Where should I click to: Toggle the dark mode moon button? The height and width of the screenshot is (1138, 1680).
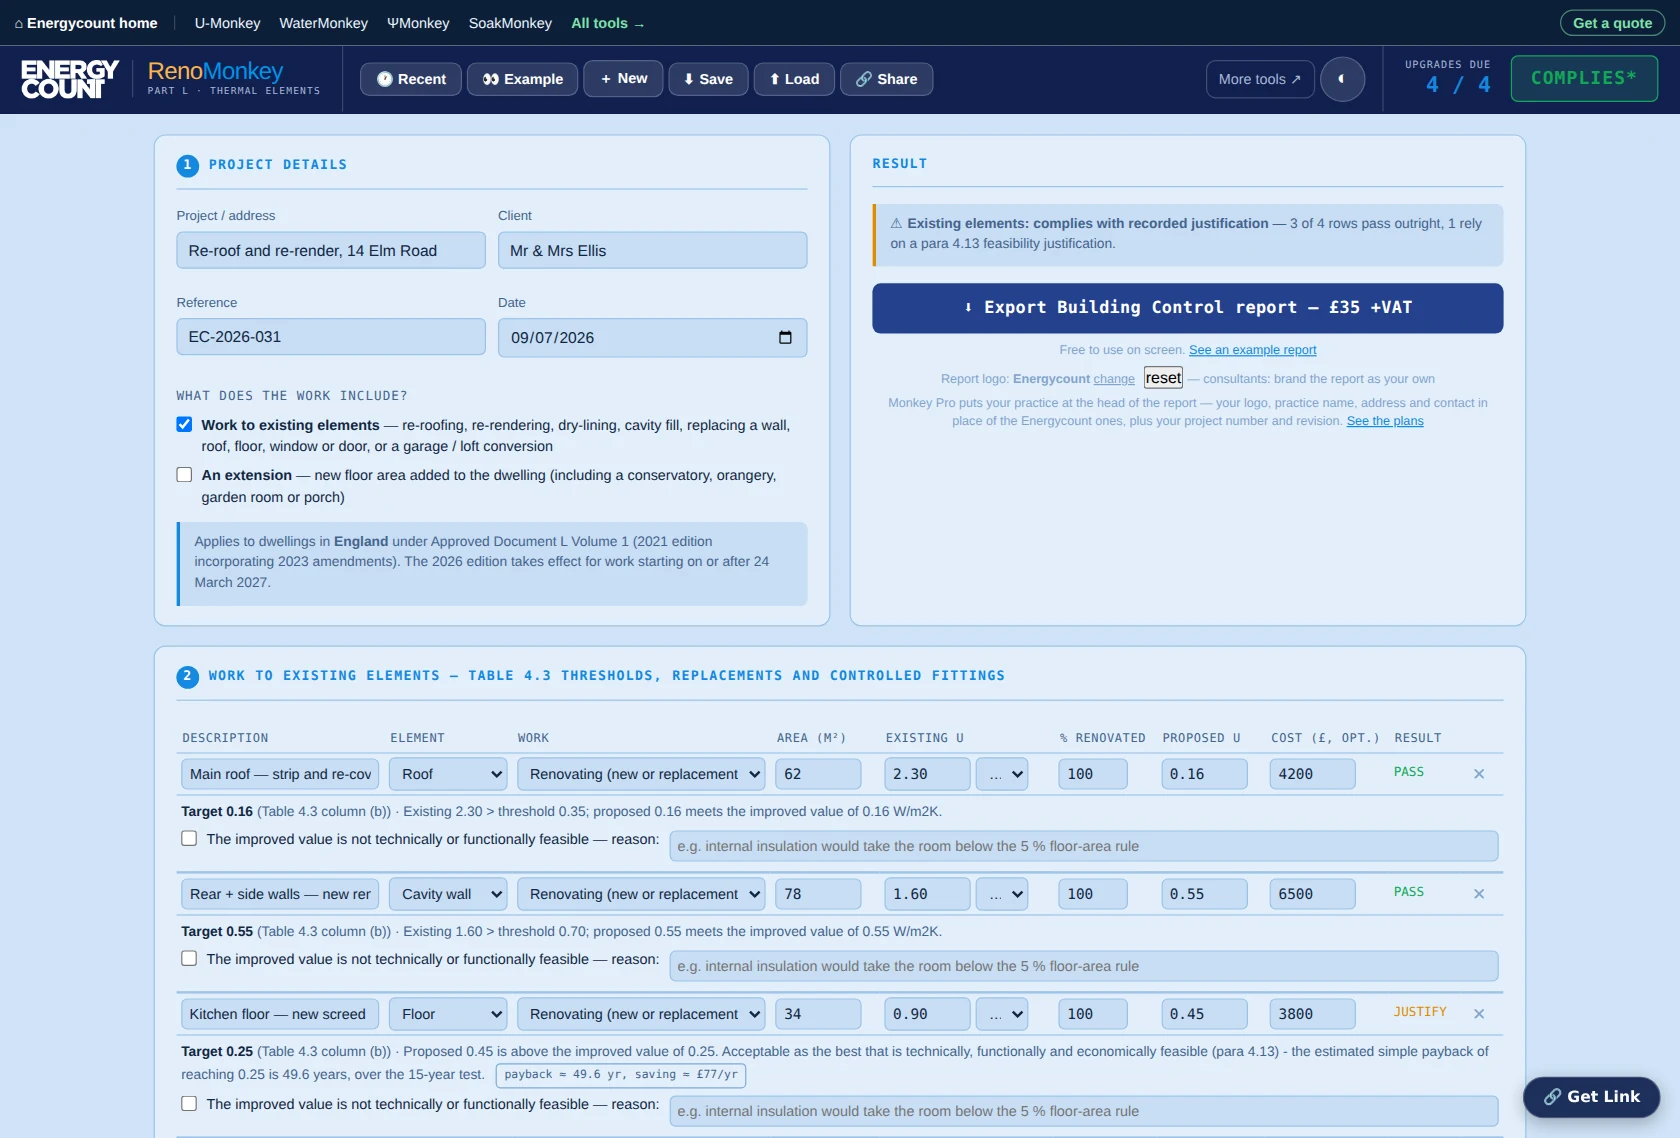1342,79
